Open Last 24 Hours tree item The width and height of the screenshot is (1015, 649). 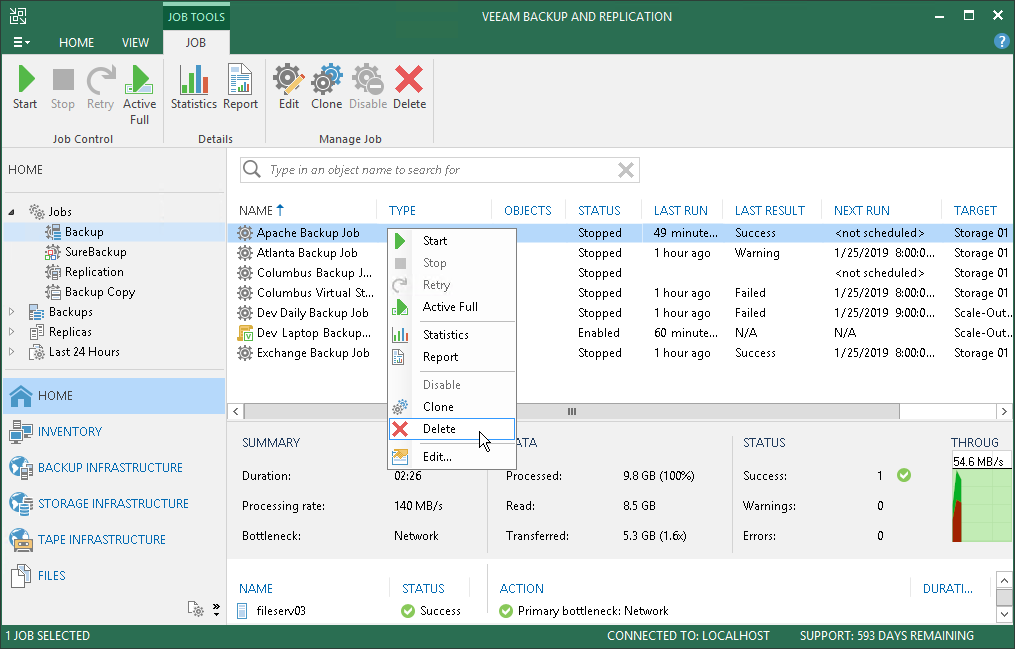(84, 352)
